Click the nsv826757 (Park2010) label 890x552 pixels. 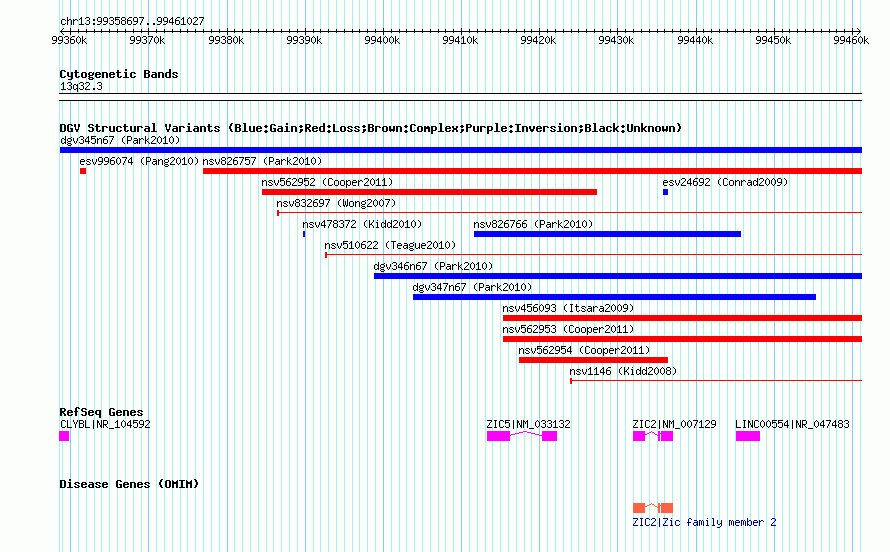click(262, 161)
